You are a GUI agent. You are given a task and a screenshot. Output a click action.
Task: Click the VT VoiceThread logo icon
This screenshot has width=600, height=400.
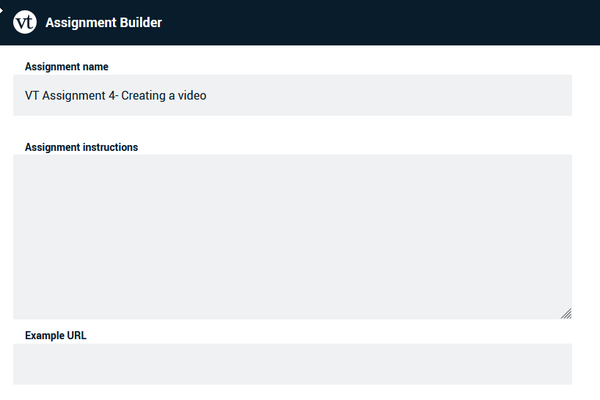click(x=25, y=22)
